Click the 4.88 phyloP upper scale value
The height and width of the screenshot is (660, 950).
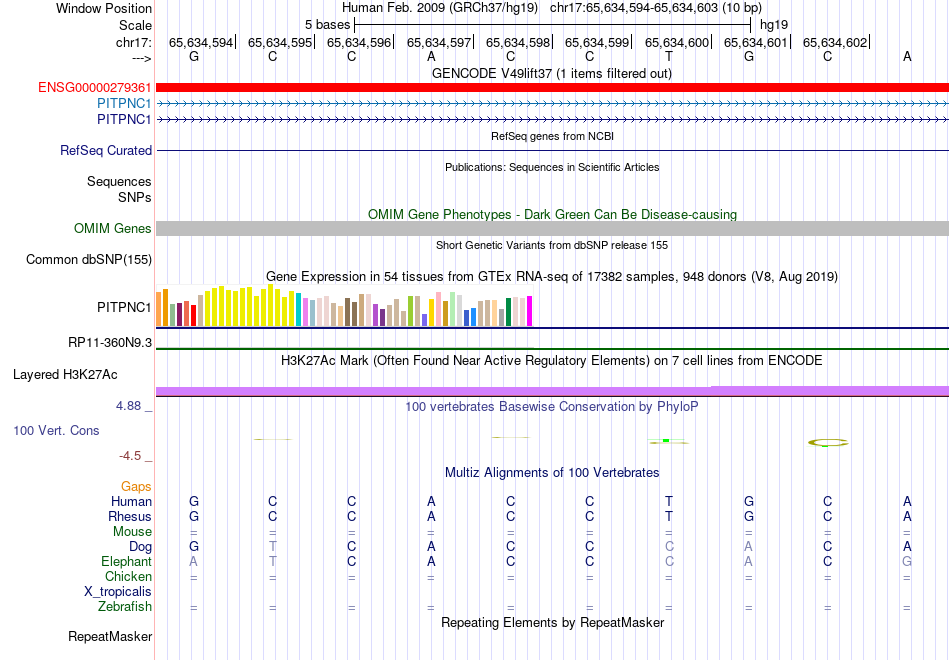pos(128,406)
